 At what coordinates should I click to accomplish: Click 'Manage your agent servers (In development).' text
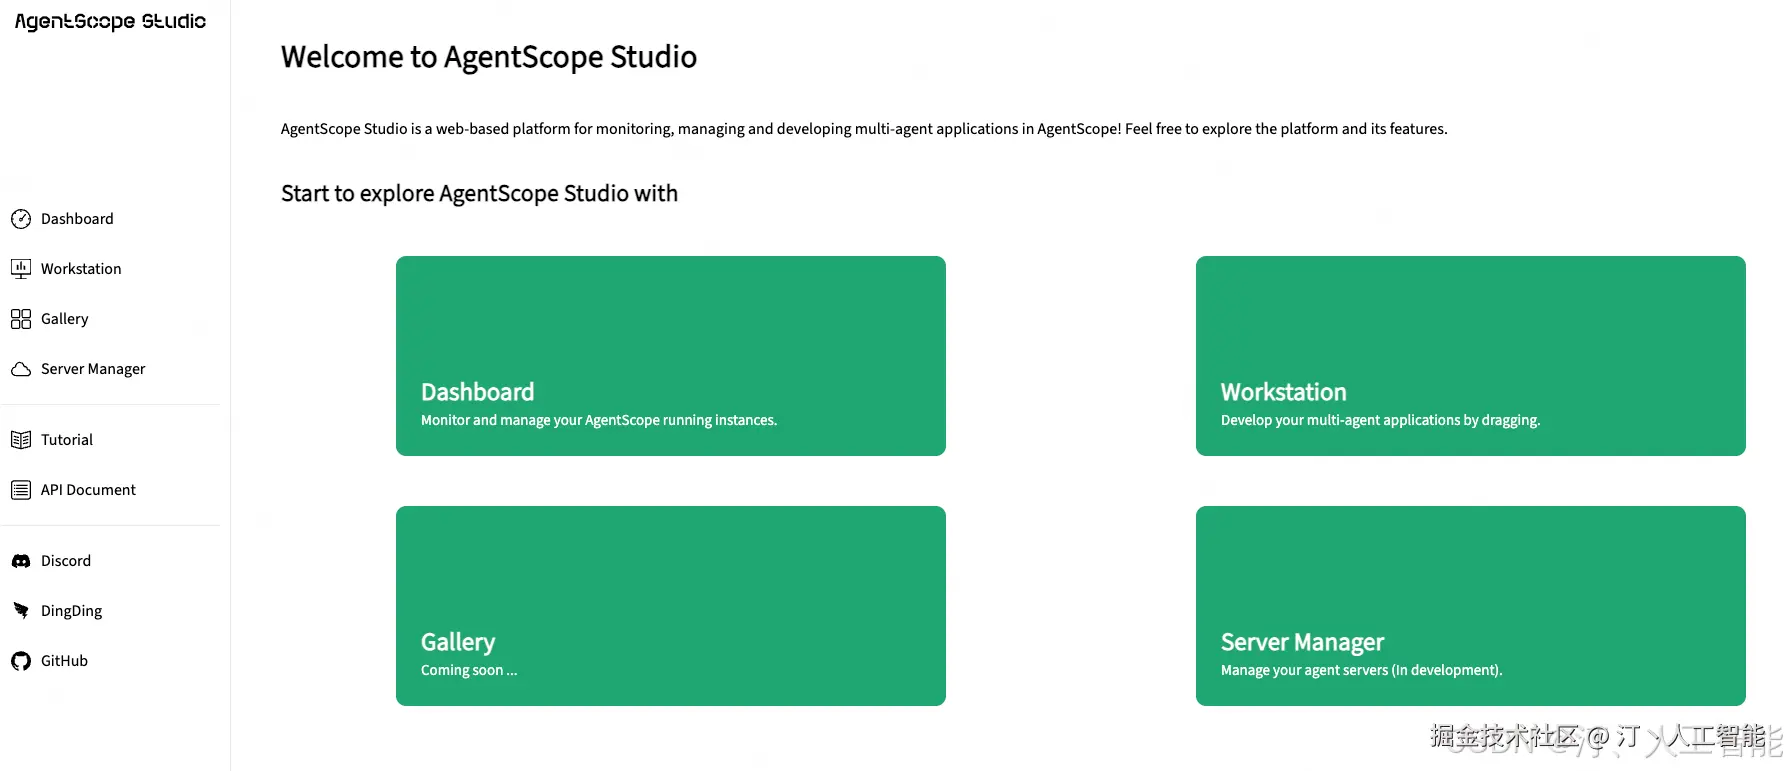click(x=1361, y=670)
